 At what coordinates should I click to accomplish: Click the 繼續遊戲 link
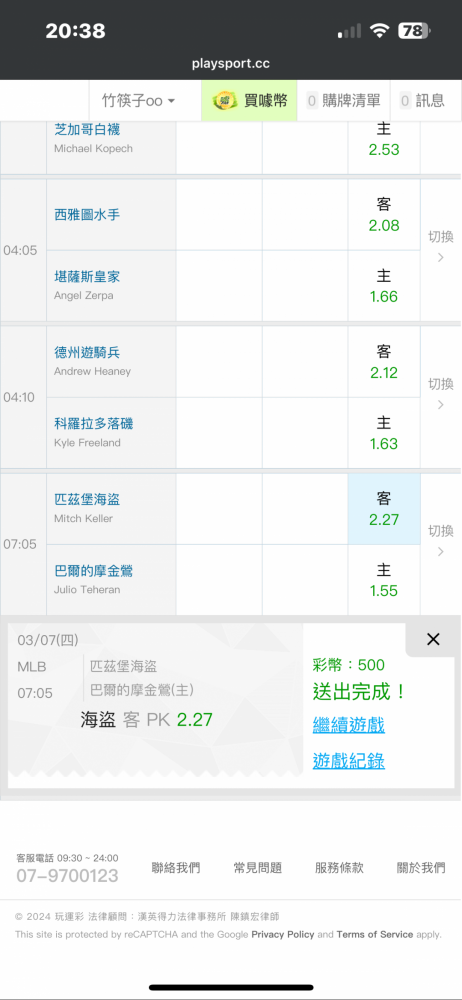click(348, 725)
